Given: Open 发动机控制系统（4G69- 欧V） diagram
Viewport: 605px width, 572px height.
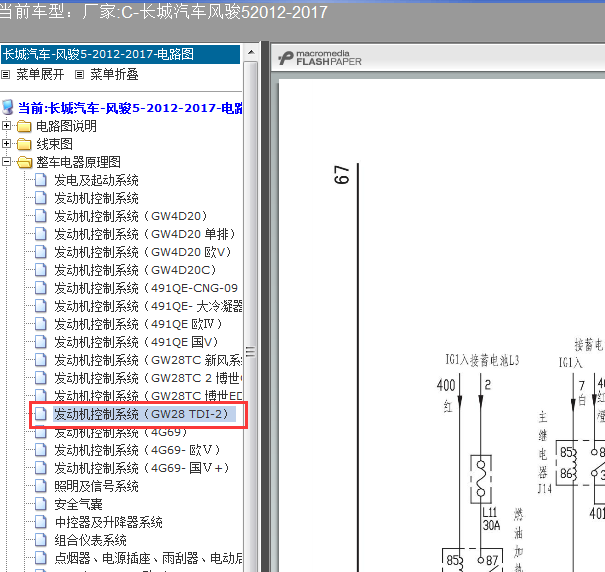Looking at the screenshot, I should click(x=137, y=450).
